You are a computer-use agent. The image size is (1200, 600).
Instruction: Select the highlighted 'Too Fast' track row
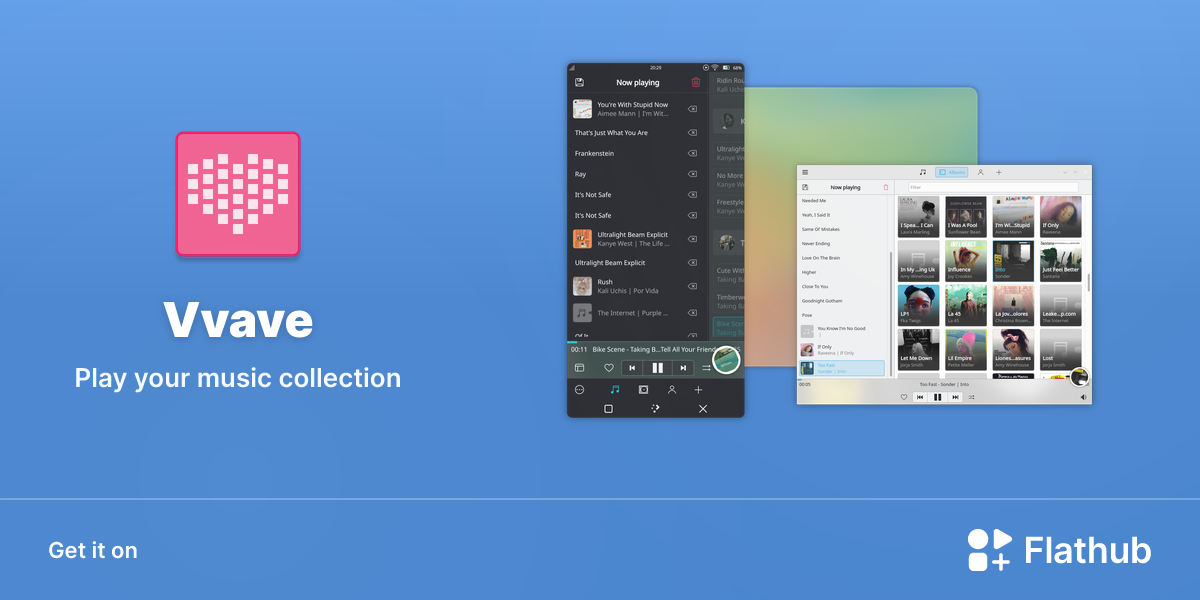click(842, 368)
